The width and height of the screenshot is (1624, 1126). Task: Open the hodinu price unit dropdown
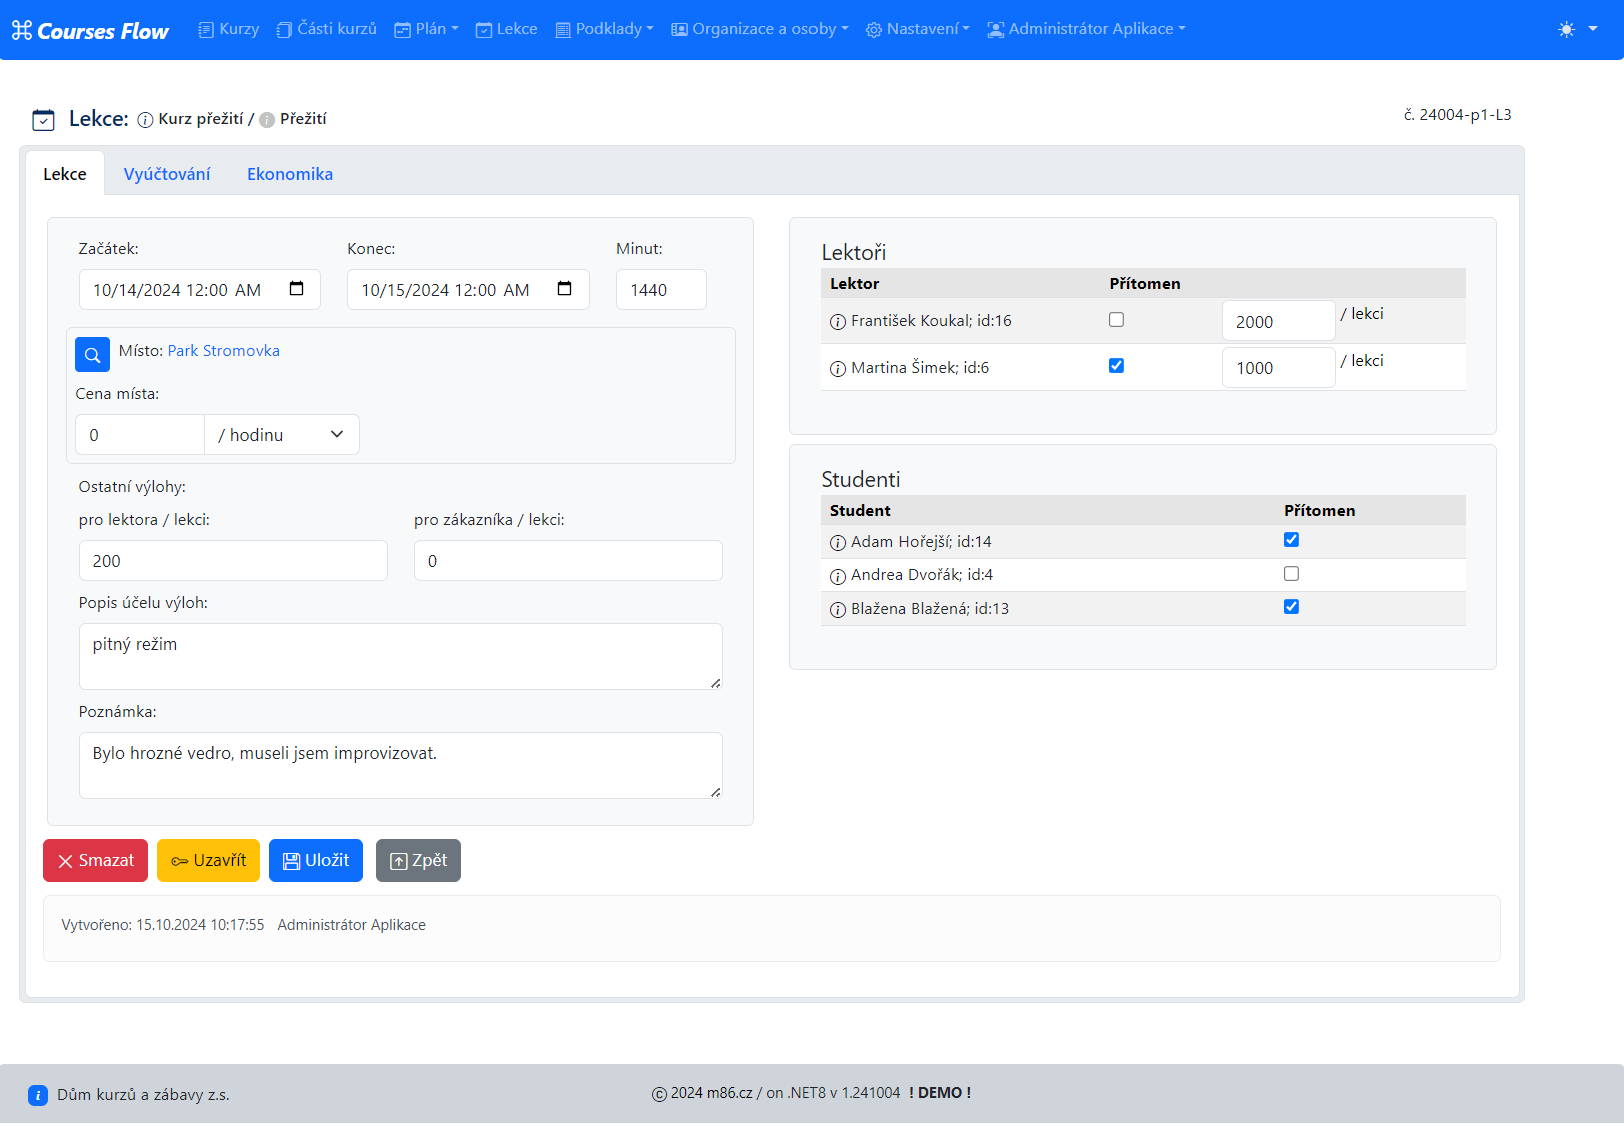point(281,435)
